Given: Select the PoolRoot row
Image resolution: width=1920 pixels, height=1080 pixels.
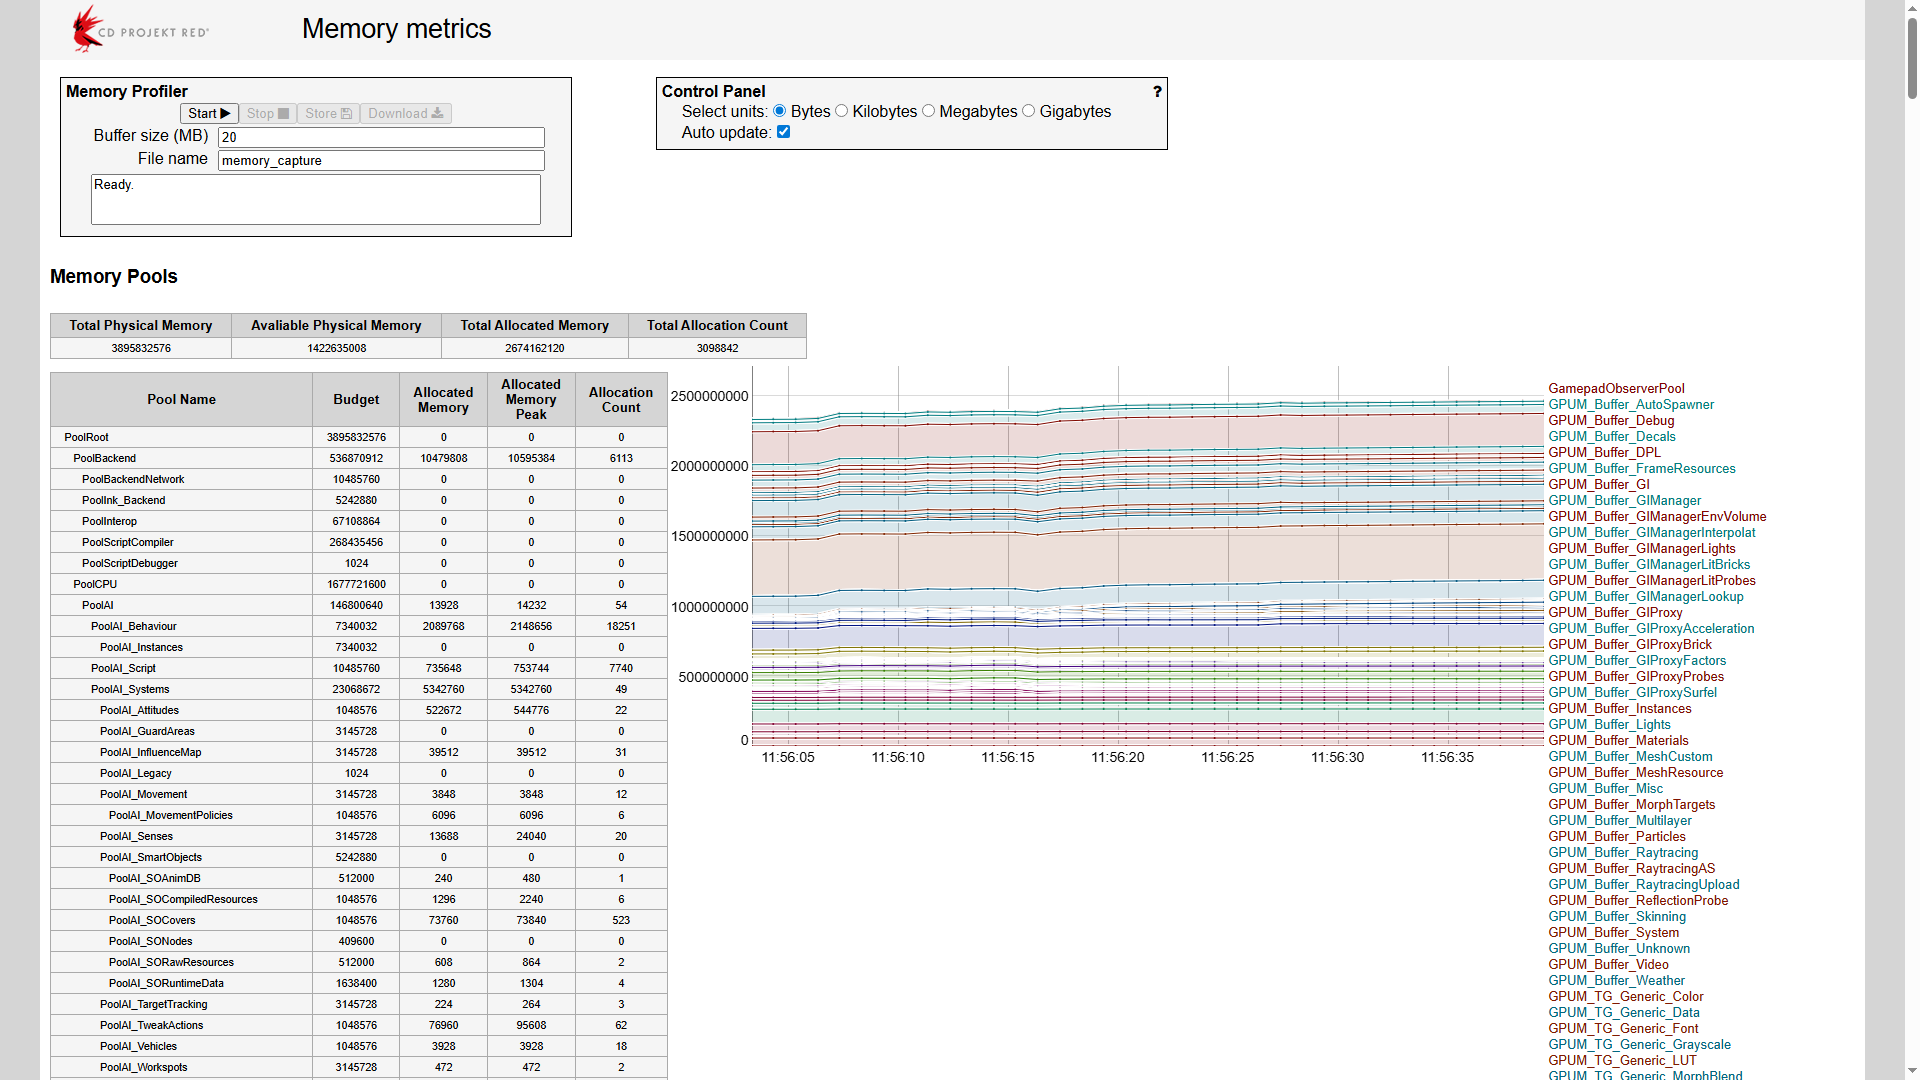Looking at the screenshot, I should coord(359,438).
